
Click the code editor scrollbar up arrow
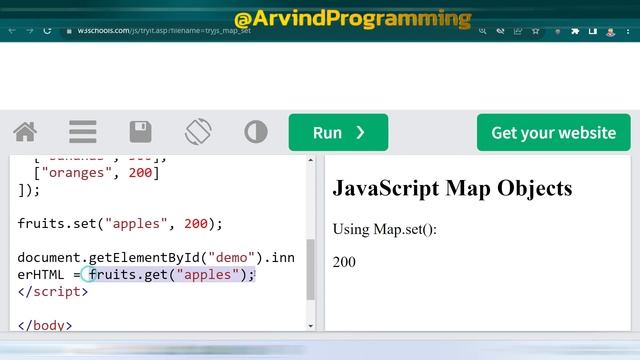click(x=311, y=160)
